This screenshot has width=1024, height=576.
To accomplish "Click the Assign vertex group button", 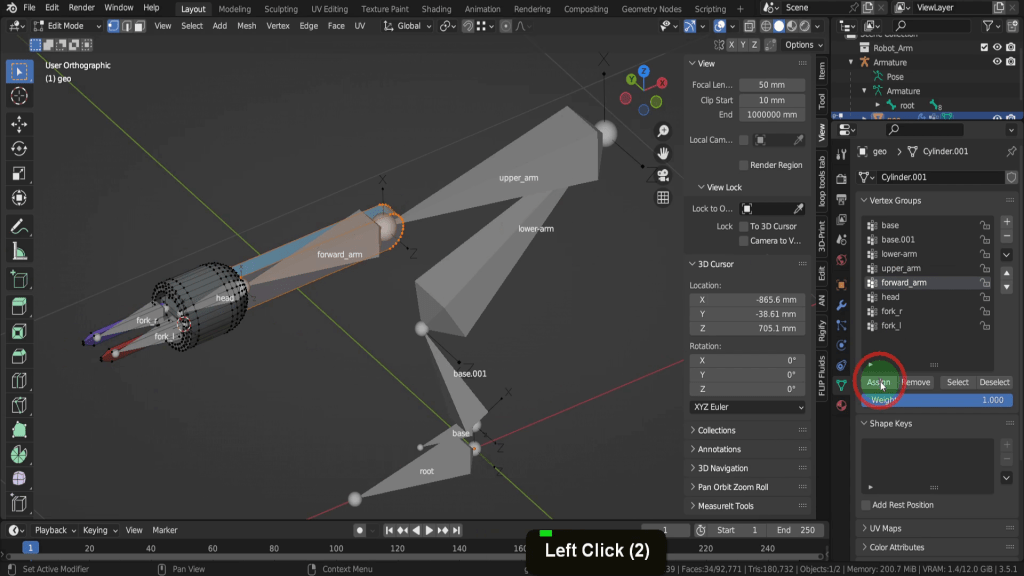I will pyautogui.click(x=878, y=382).
